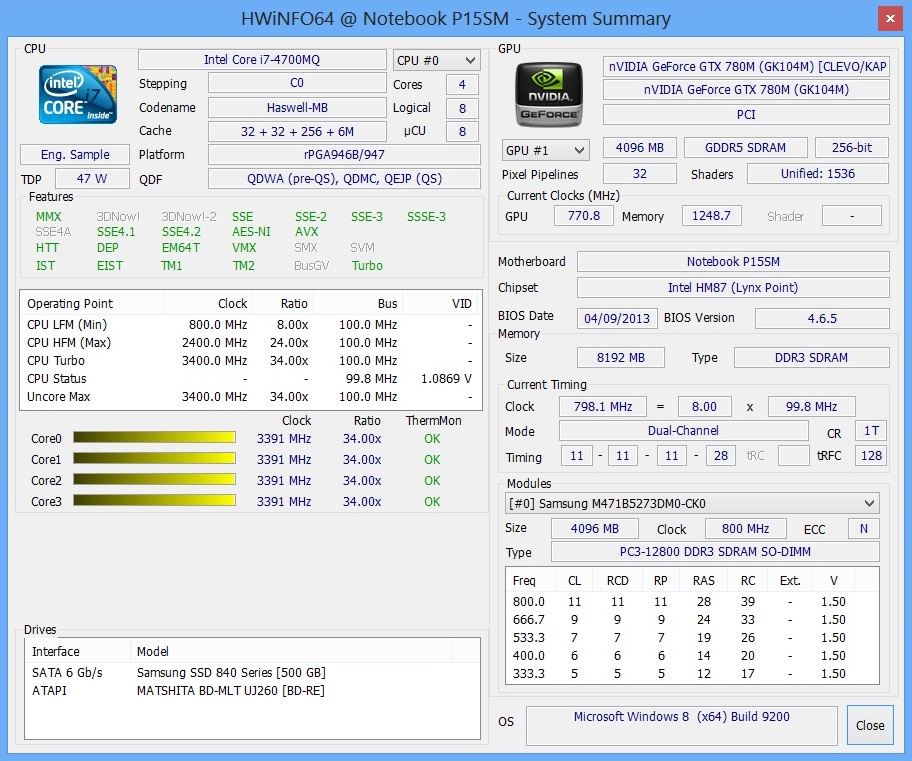The image size is (912, 761).
Task: Click the Unified: 1536 shaders field
Action: [818, 173]
